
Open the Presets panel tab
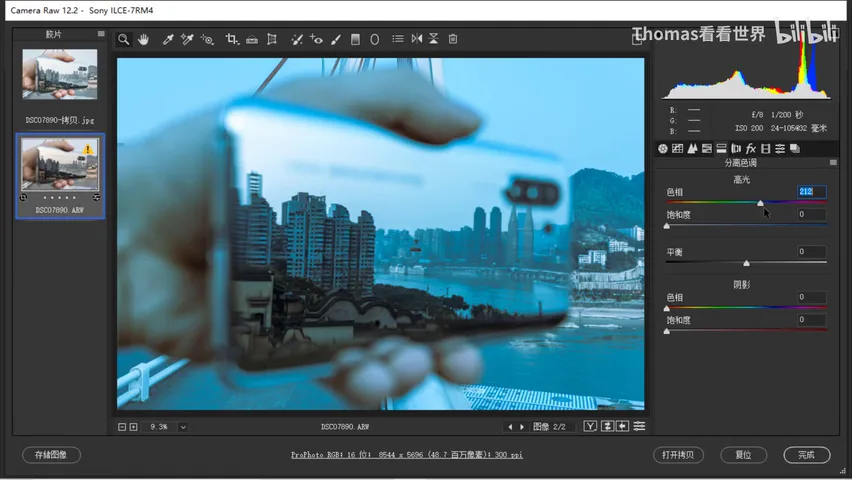pyautogui.click(x=780, y=148)
